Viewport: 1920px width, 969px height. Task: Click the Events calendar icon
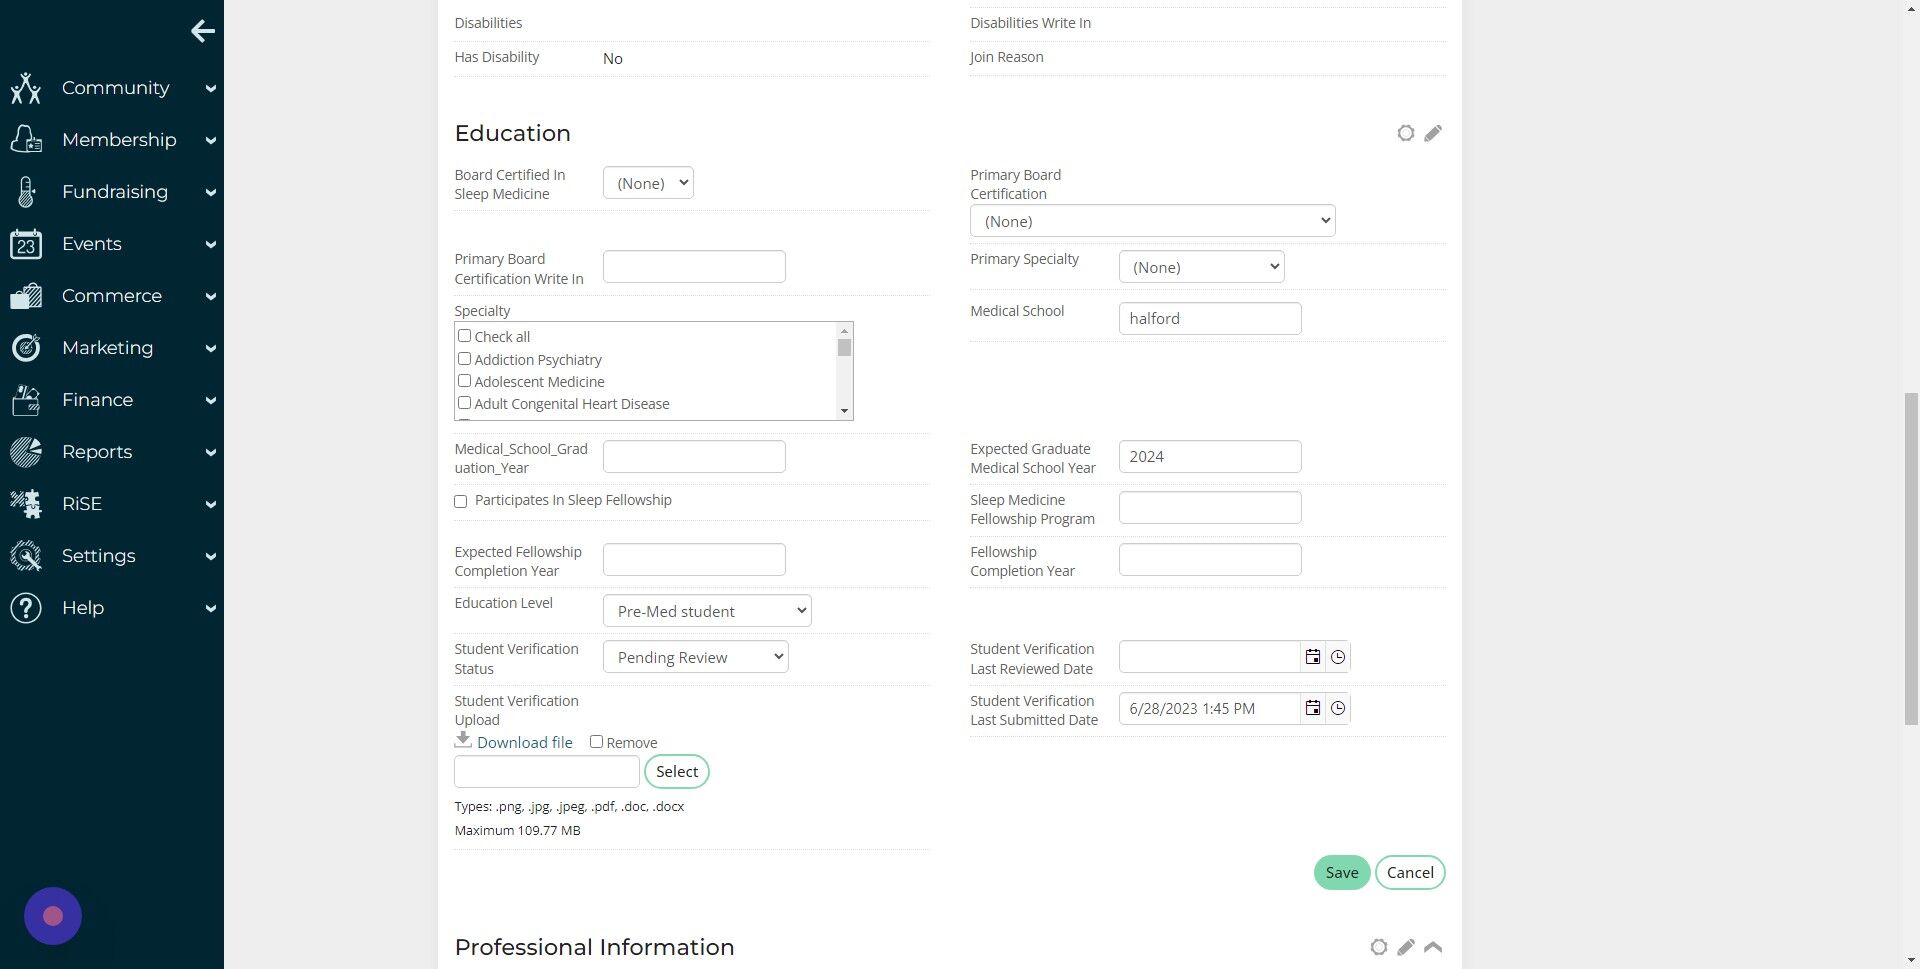26,244
